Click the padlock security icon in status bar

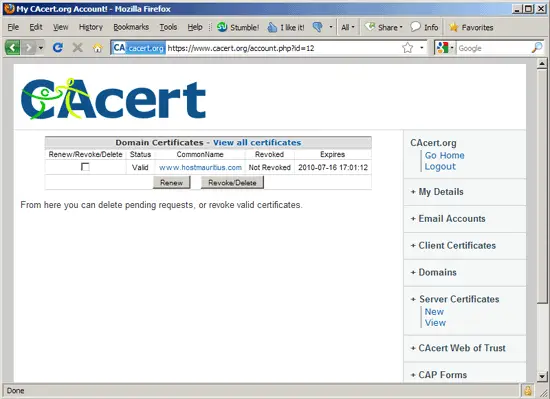tap(528, 390)
